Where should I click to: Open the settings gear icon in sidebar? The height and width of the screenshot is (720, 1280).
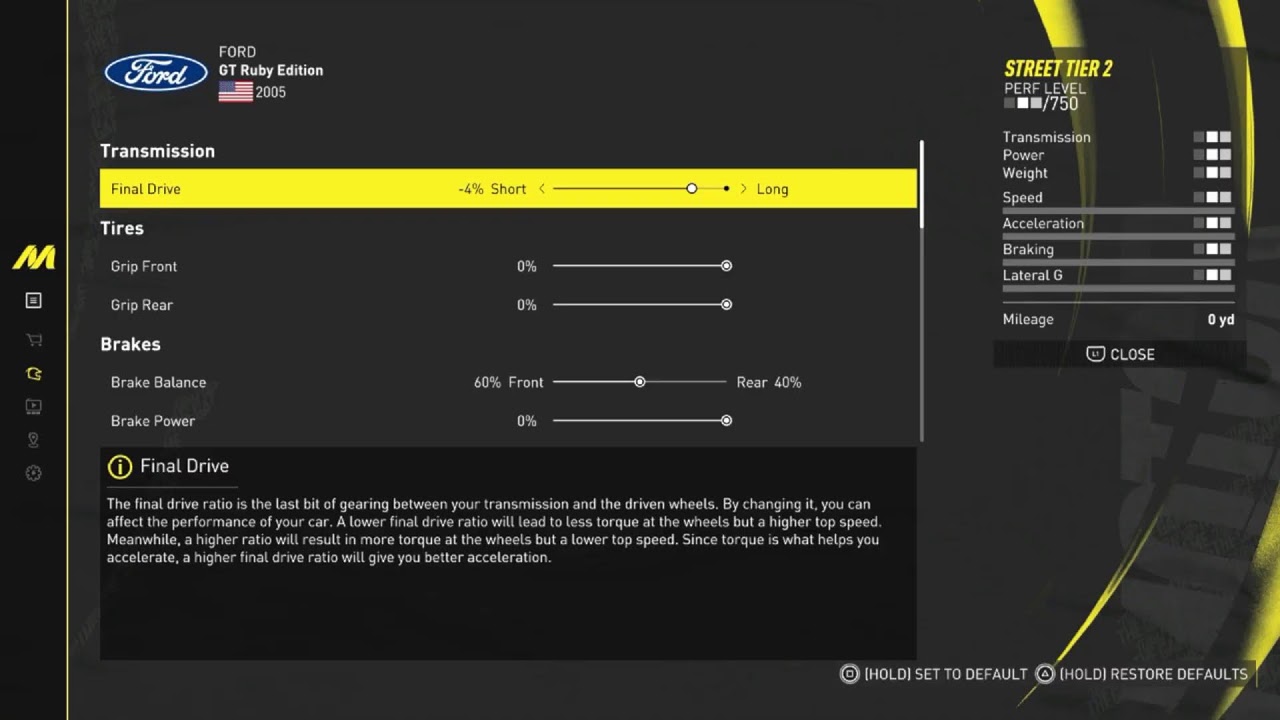point(33,473)
